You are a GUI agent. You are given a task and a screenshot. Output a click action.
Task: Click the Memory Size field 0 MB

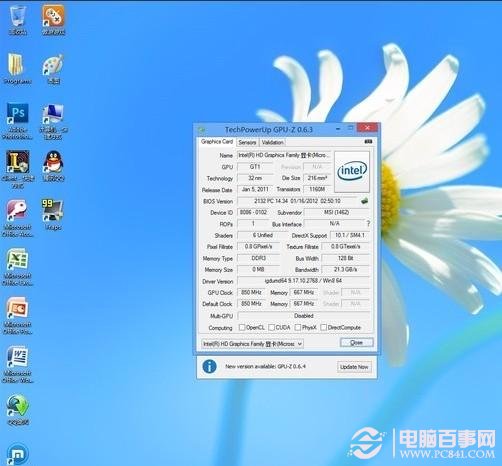pyautogui.click(x=258, y=269)
